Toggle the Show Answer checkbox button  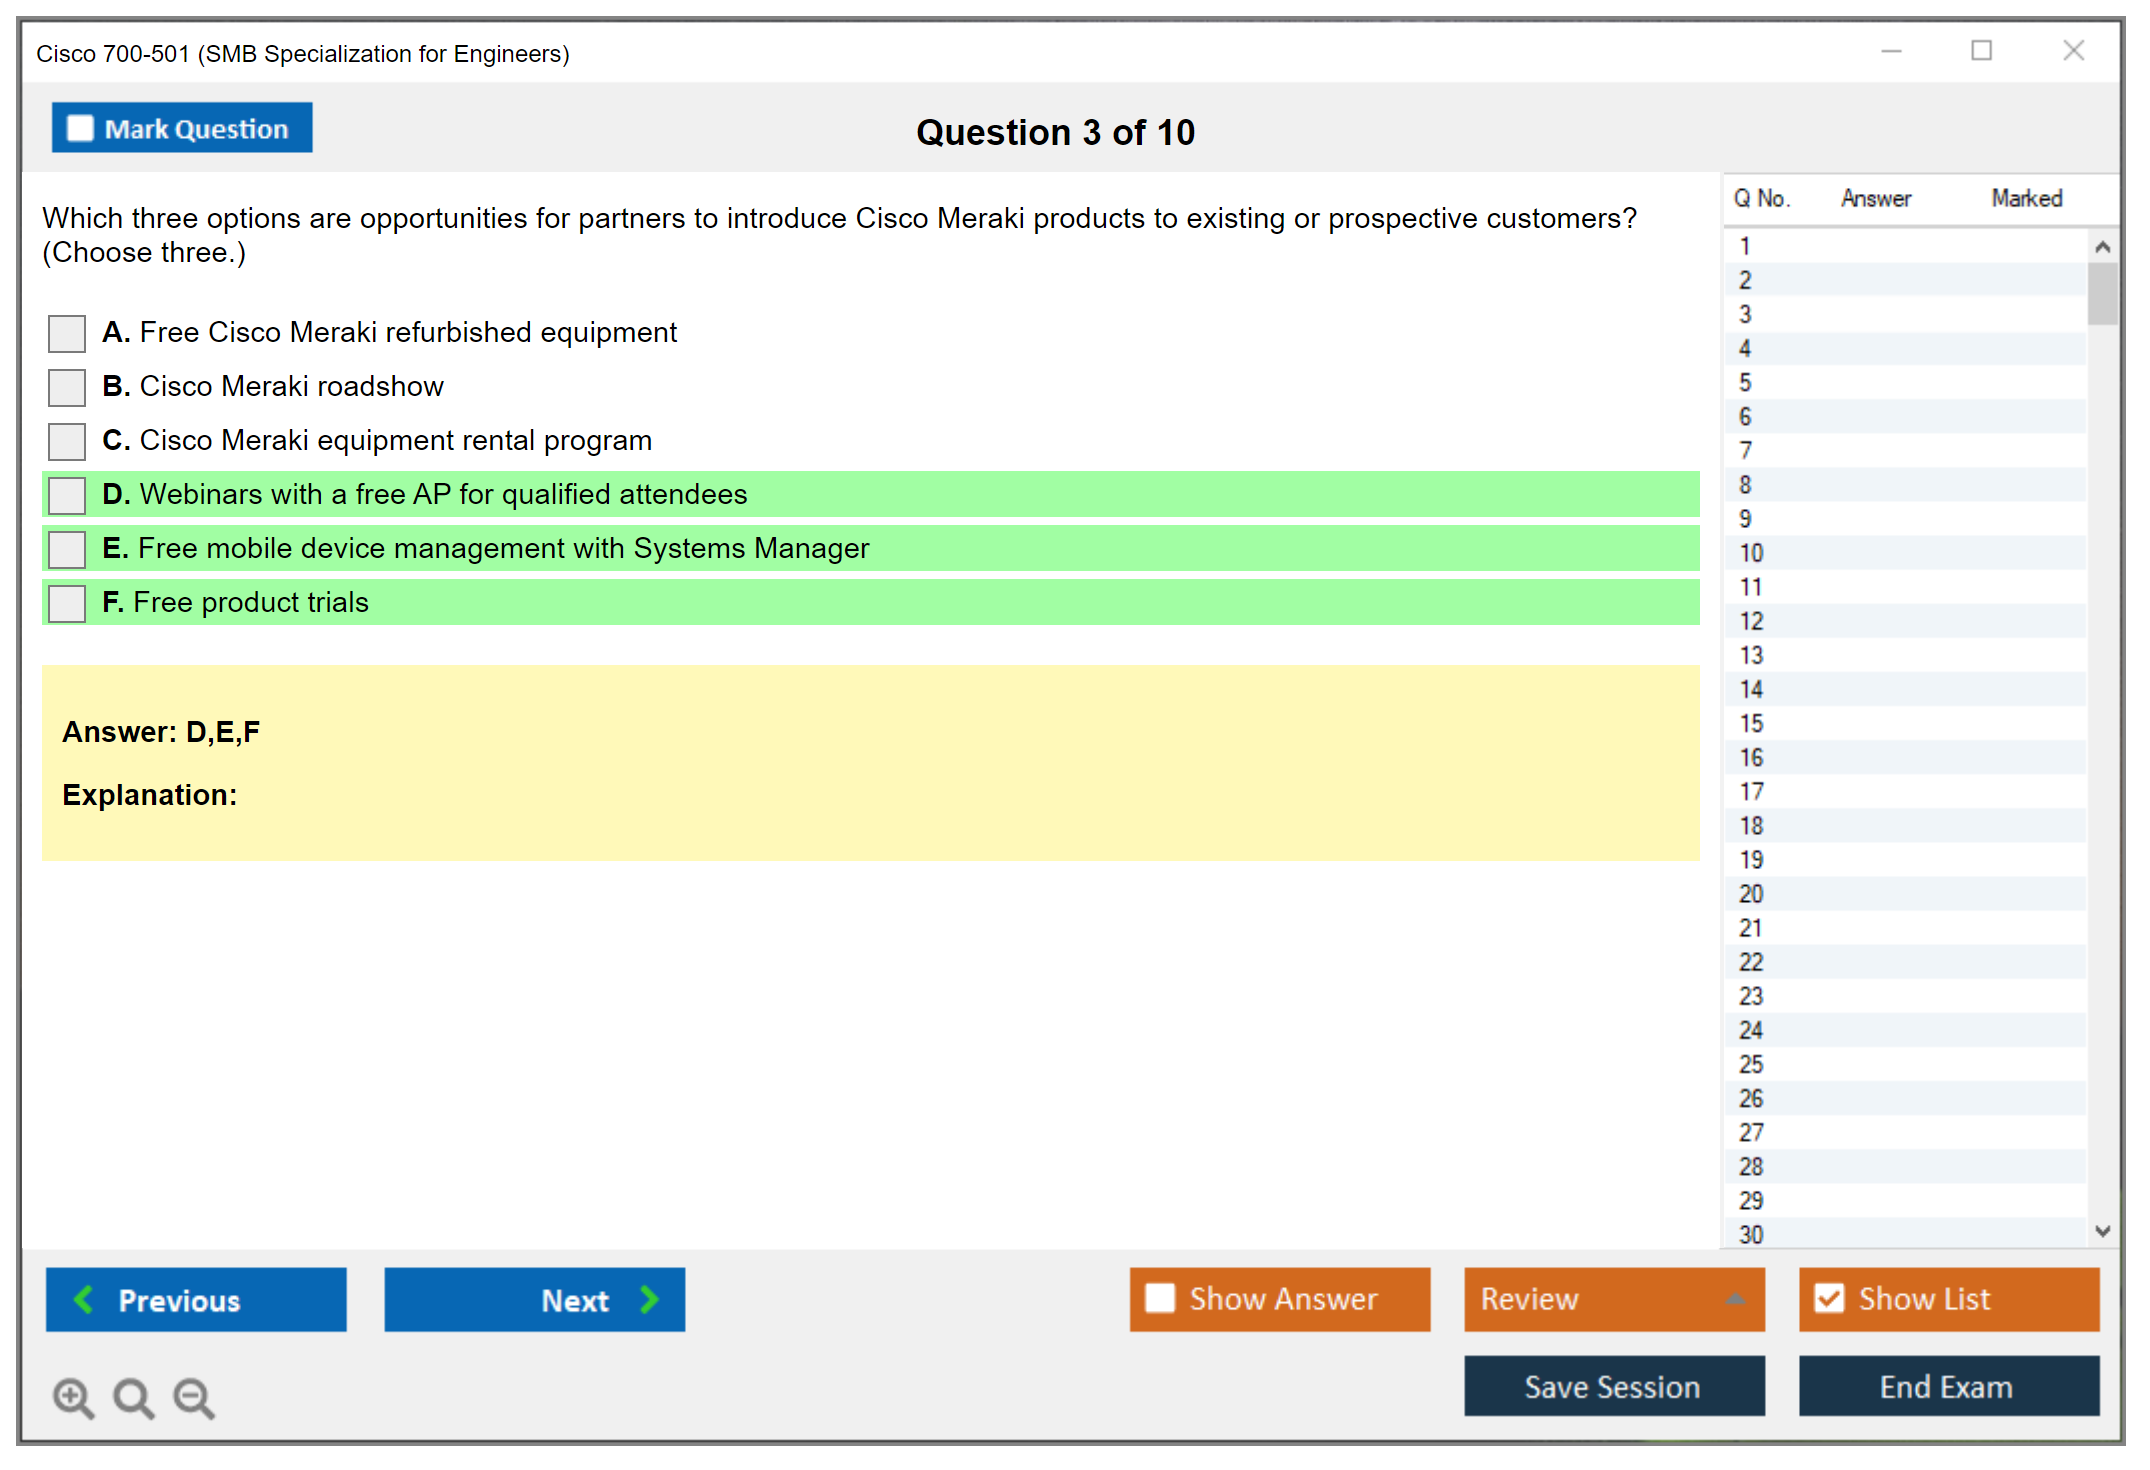coord(1160,1299)
